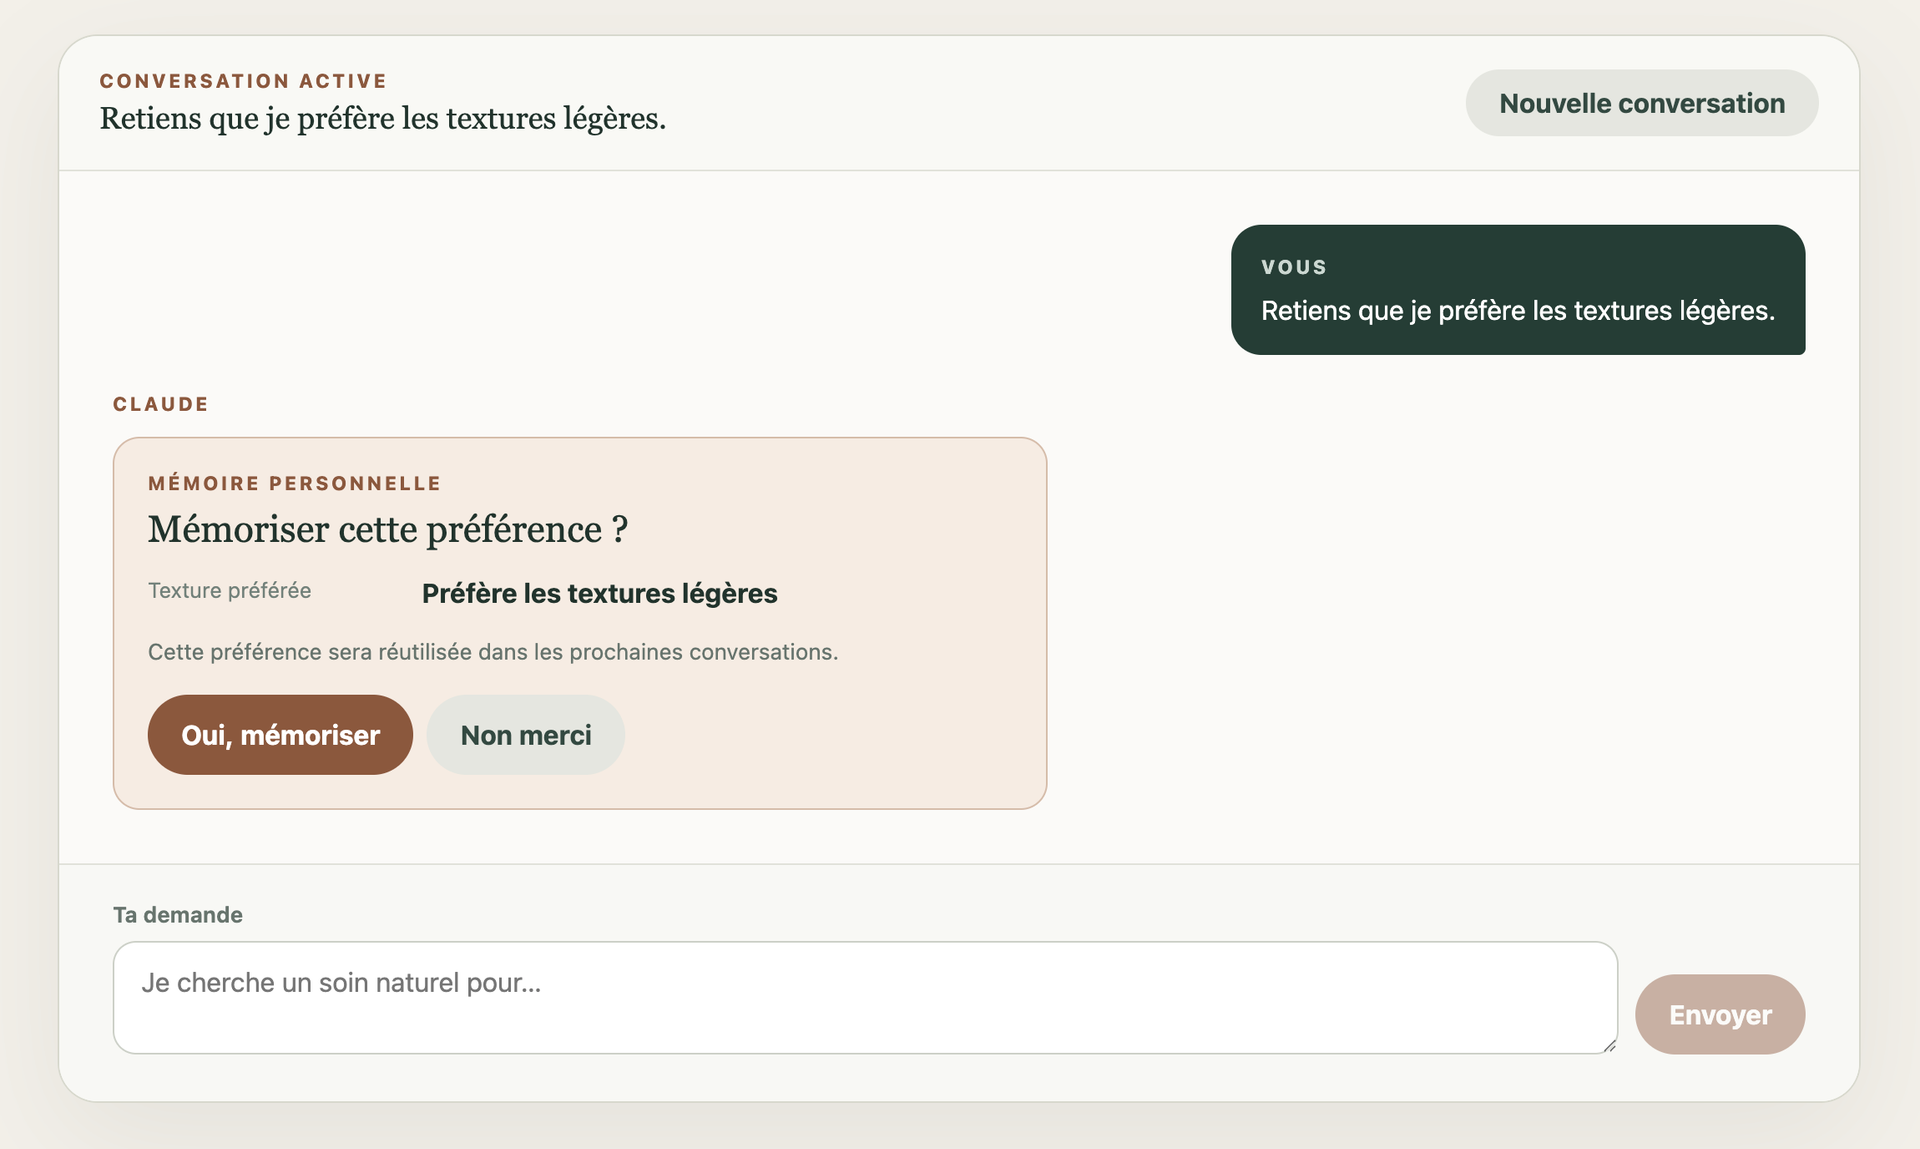The width and height of the screenshot is (1920, 1149).
Task: Click the note about prochaines conversations
Action: click(x=493, y=652)
